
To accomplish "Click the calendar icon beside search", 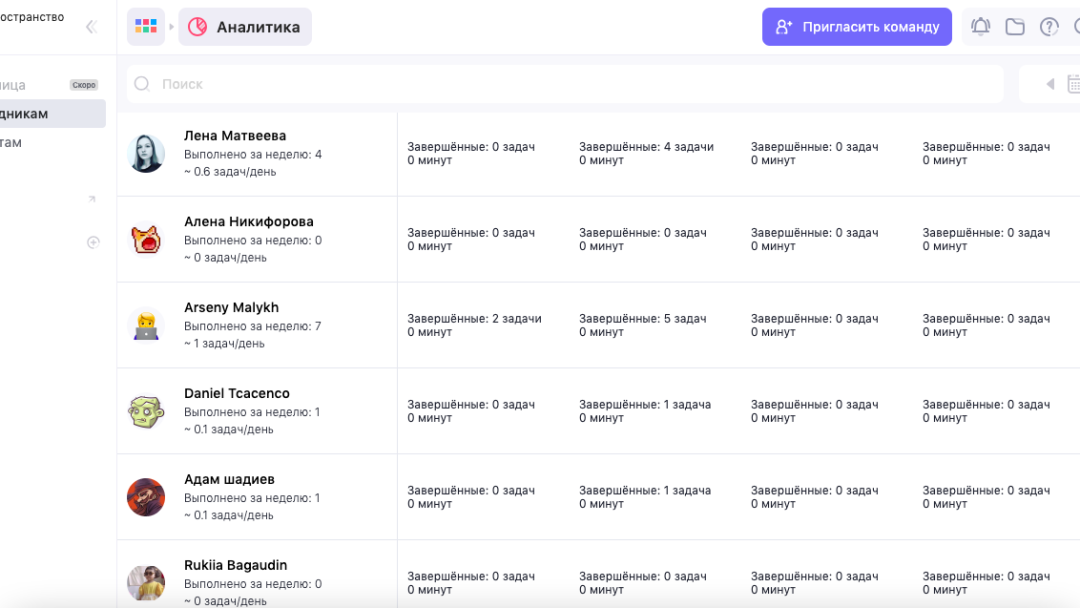I will pos(1072,84).
